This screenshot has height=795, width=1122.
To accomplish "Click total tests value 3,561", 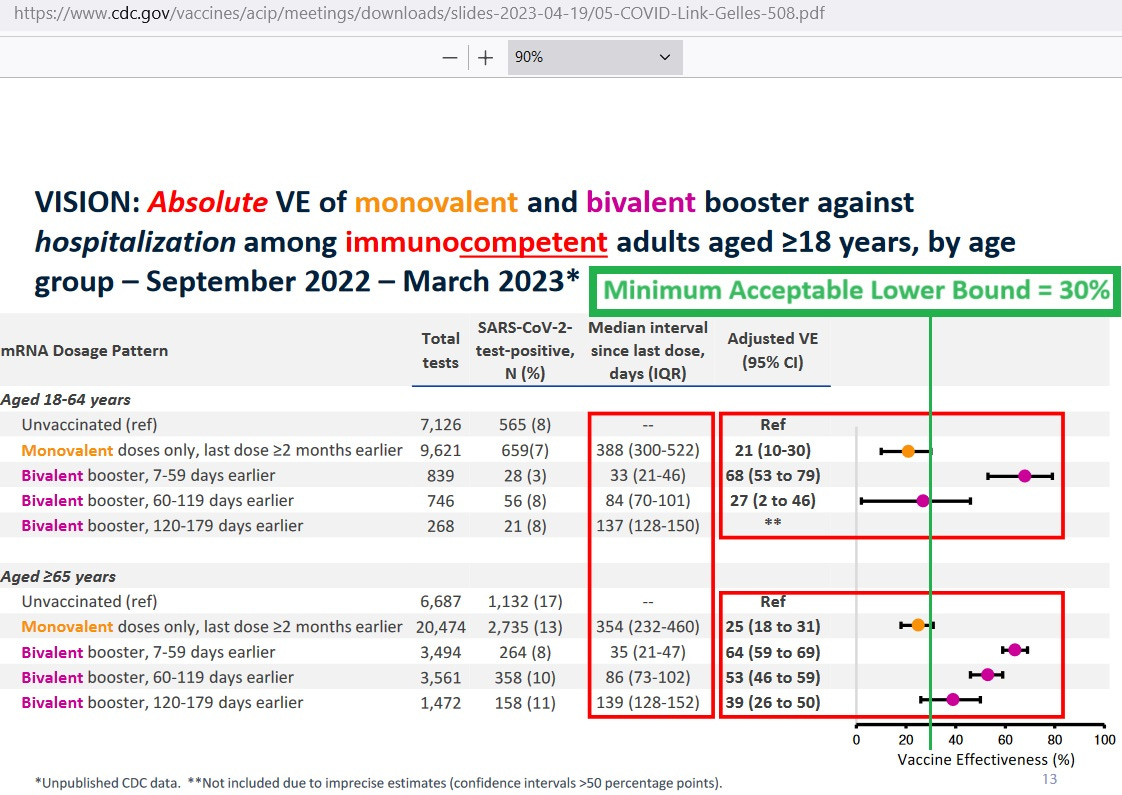I will (x=441, y=678).
